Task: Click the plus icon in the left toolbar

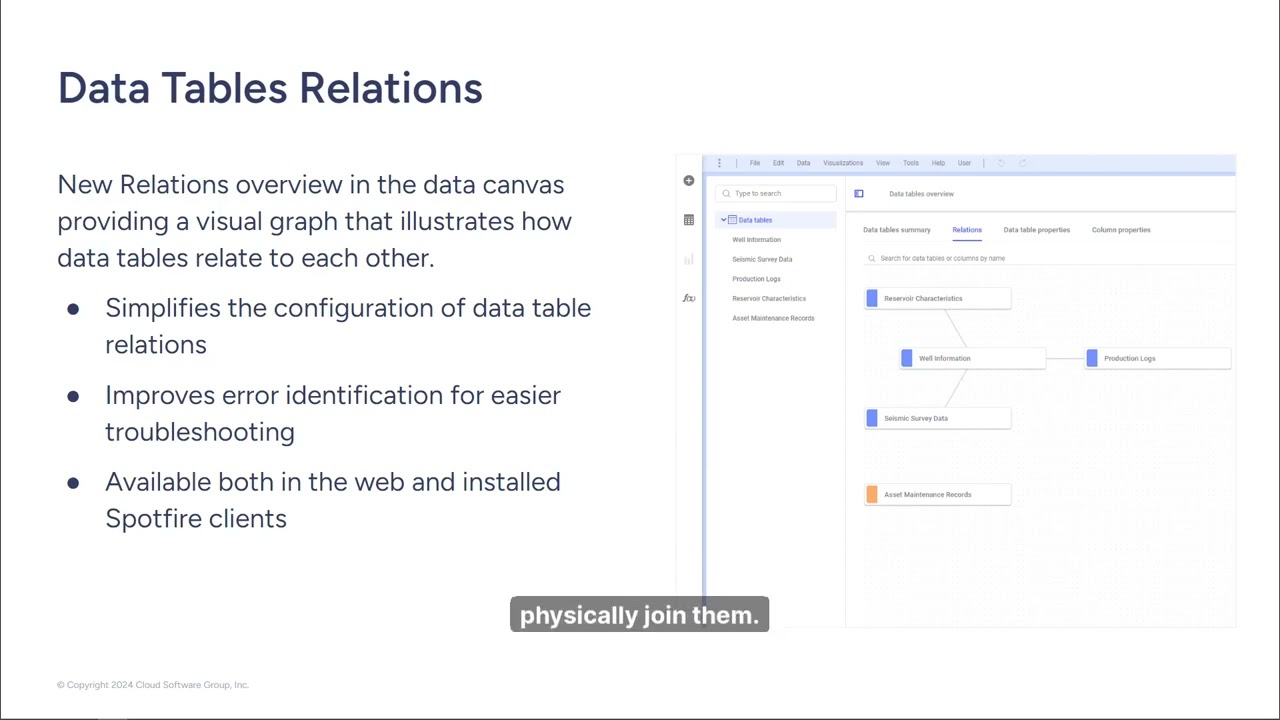Action: (688, 180)
